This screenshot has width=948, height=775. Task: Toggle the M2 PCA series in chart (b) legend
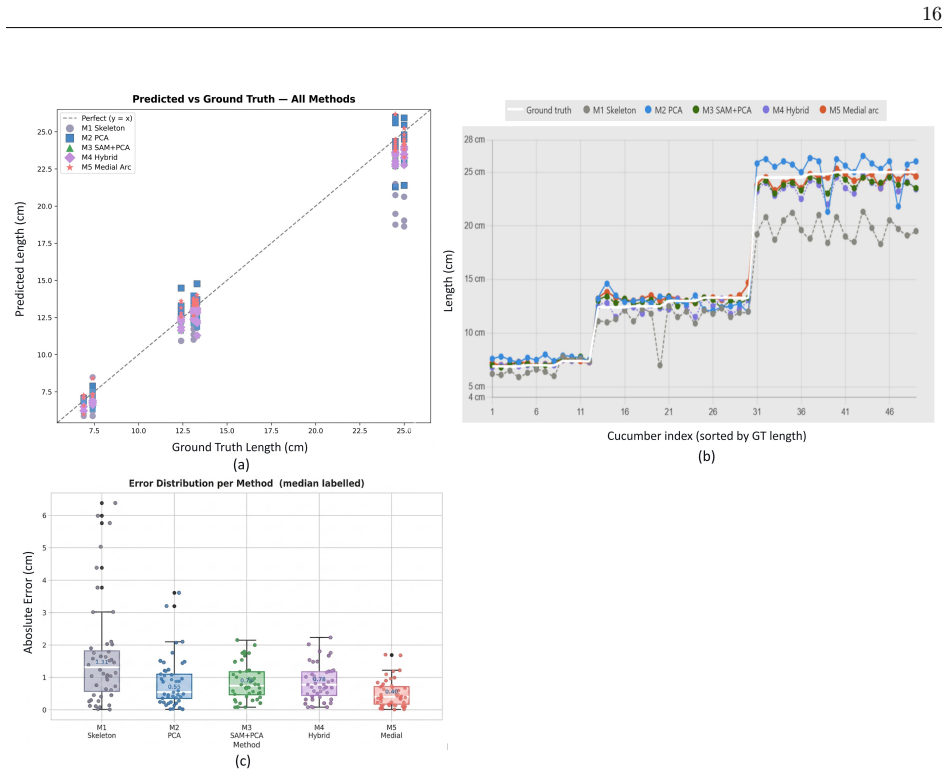tap(663, 110)
